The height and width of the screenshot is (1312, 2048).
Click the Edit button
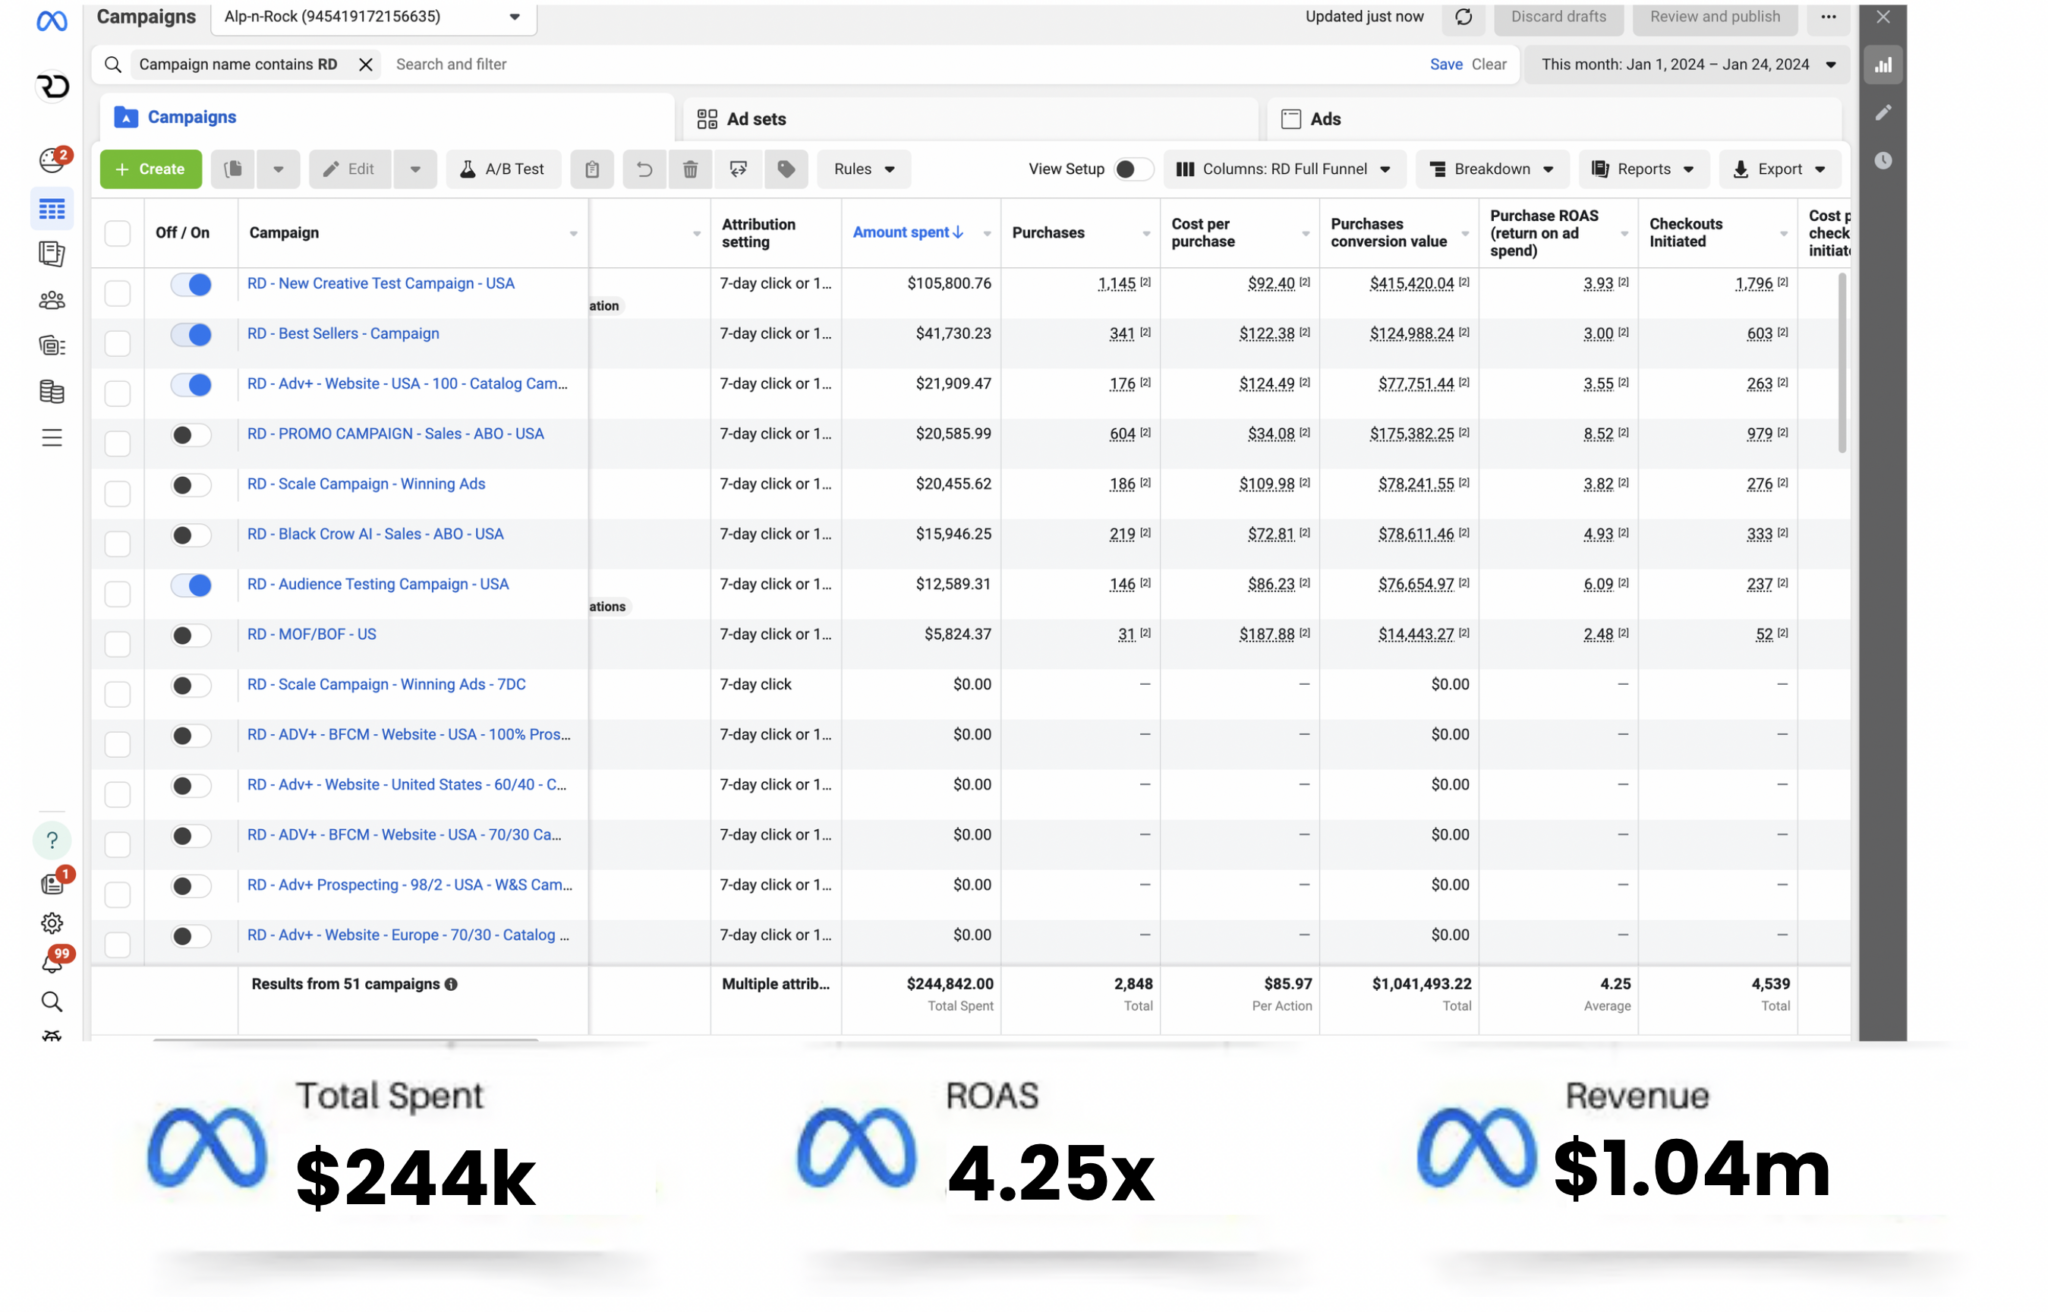349,169
